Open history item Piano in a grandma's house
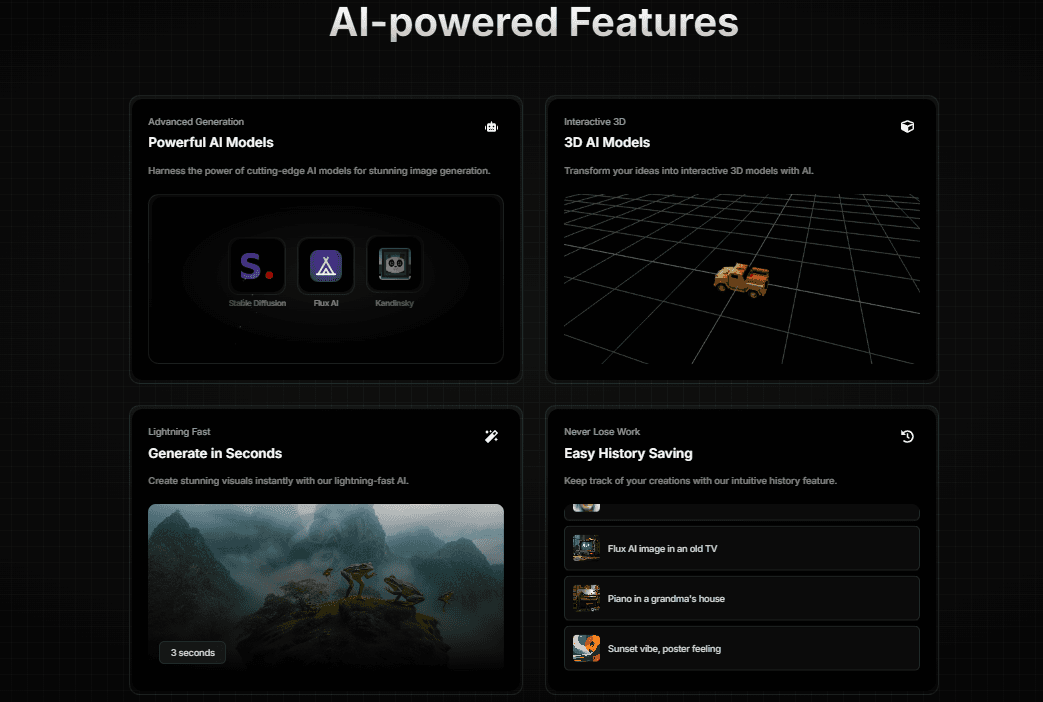 pos(742,598)
